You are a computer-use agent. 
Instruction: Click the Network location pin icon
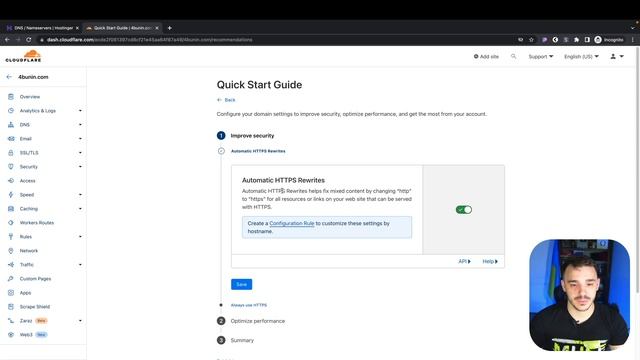pos(11,251)
